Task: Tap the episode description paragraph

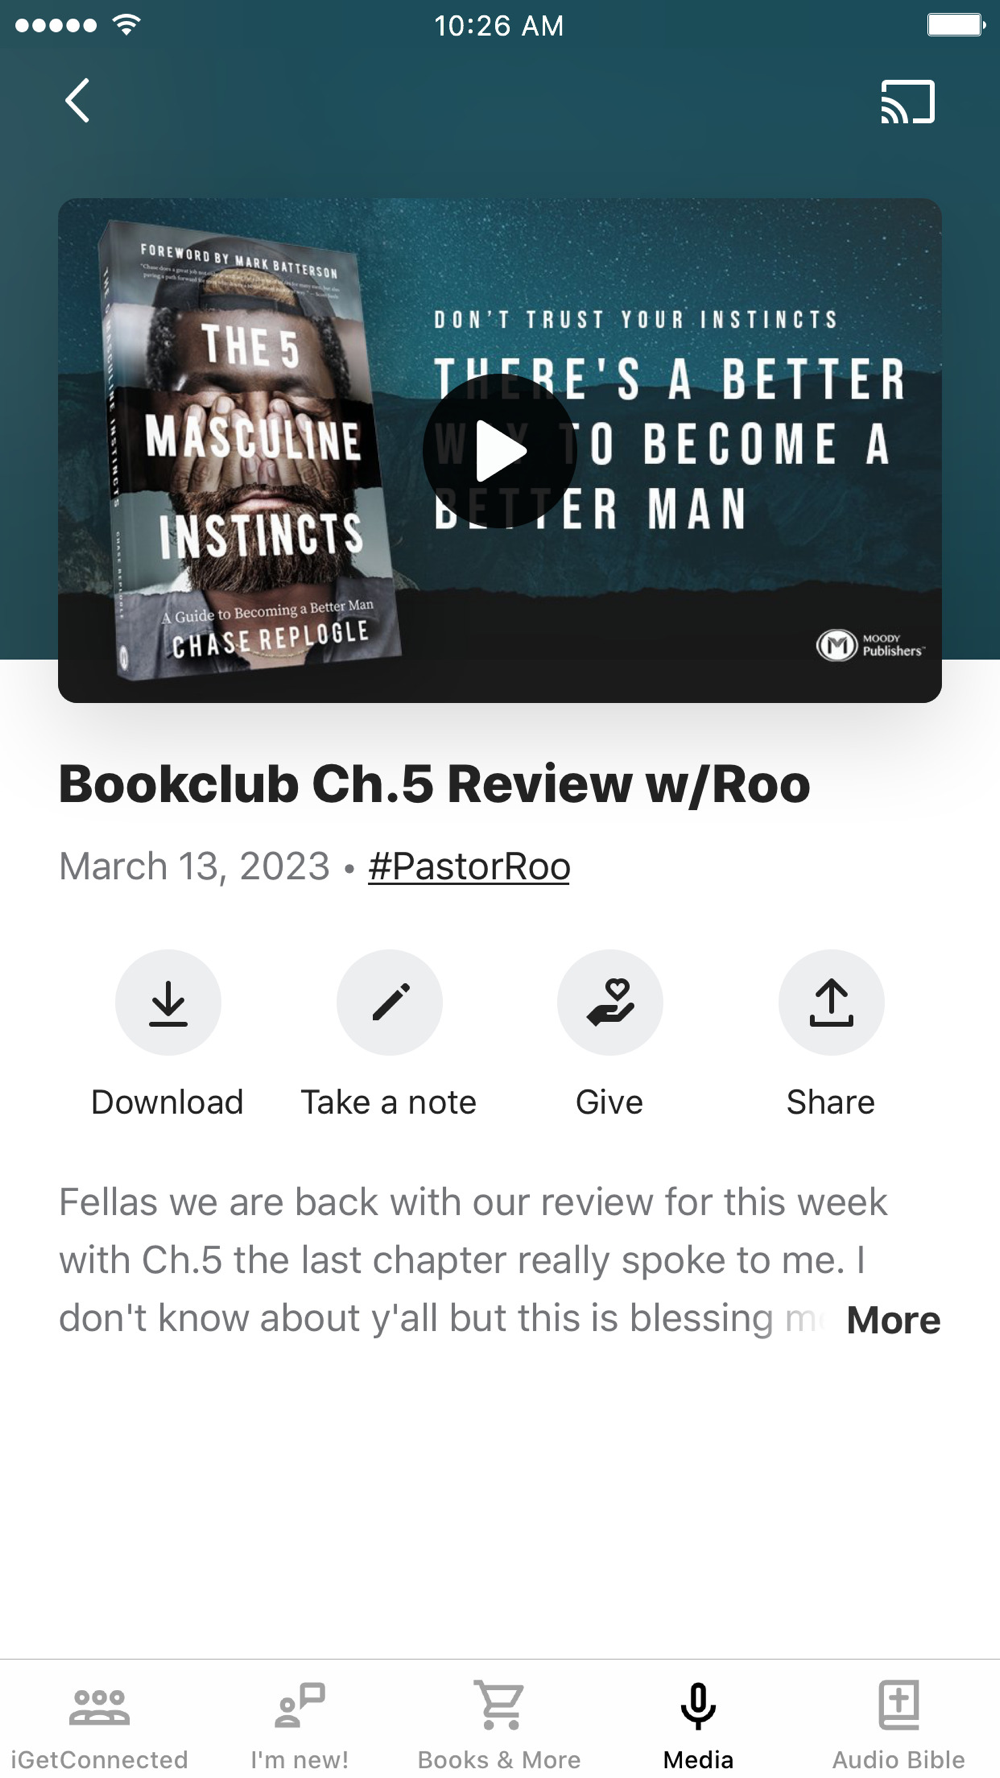Action: click(473, 1260)
